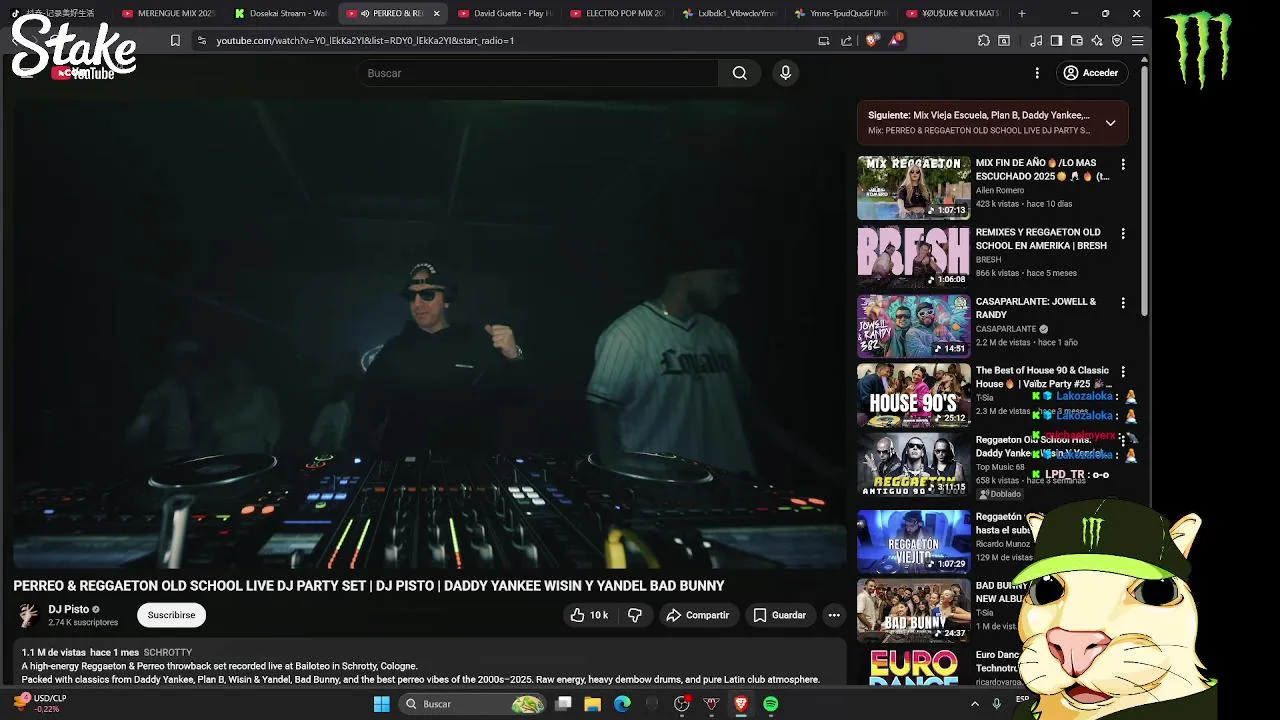The height and width of the screenshot is (720, 1280).
Task: Open Spotify from taskbar
Action: coord(771,704)
